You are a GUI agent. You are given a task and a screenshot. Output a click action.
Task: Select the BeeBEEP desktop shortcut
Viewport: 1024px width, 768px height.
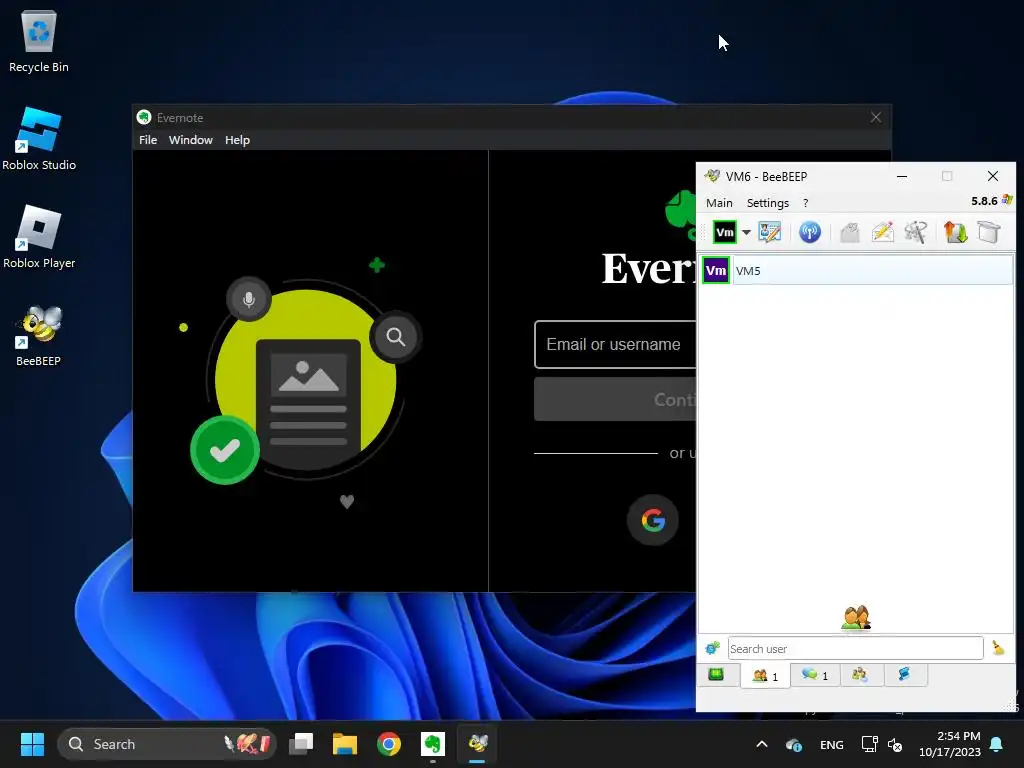(39, 336)
